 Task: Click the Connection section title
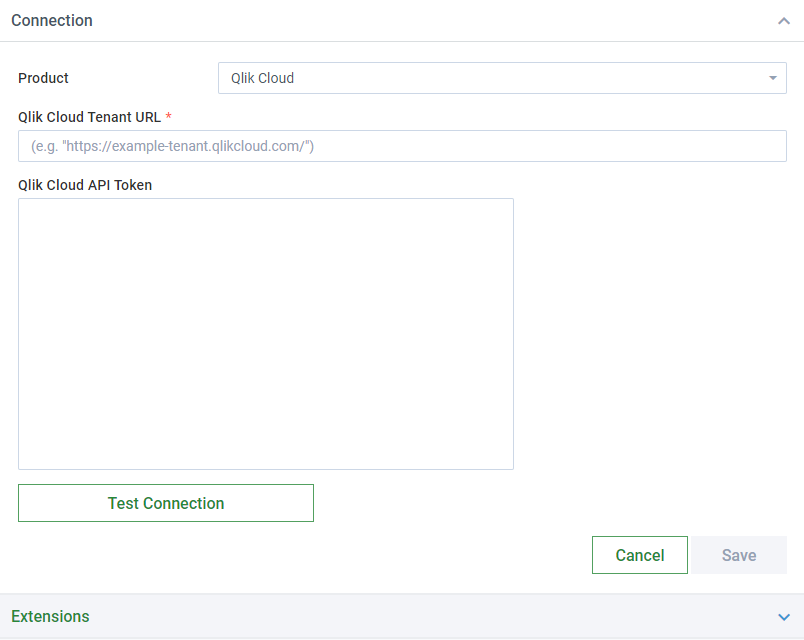52,21
